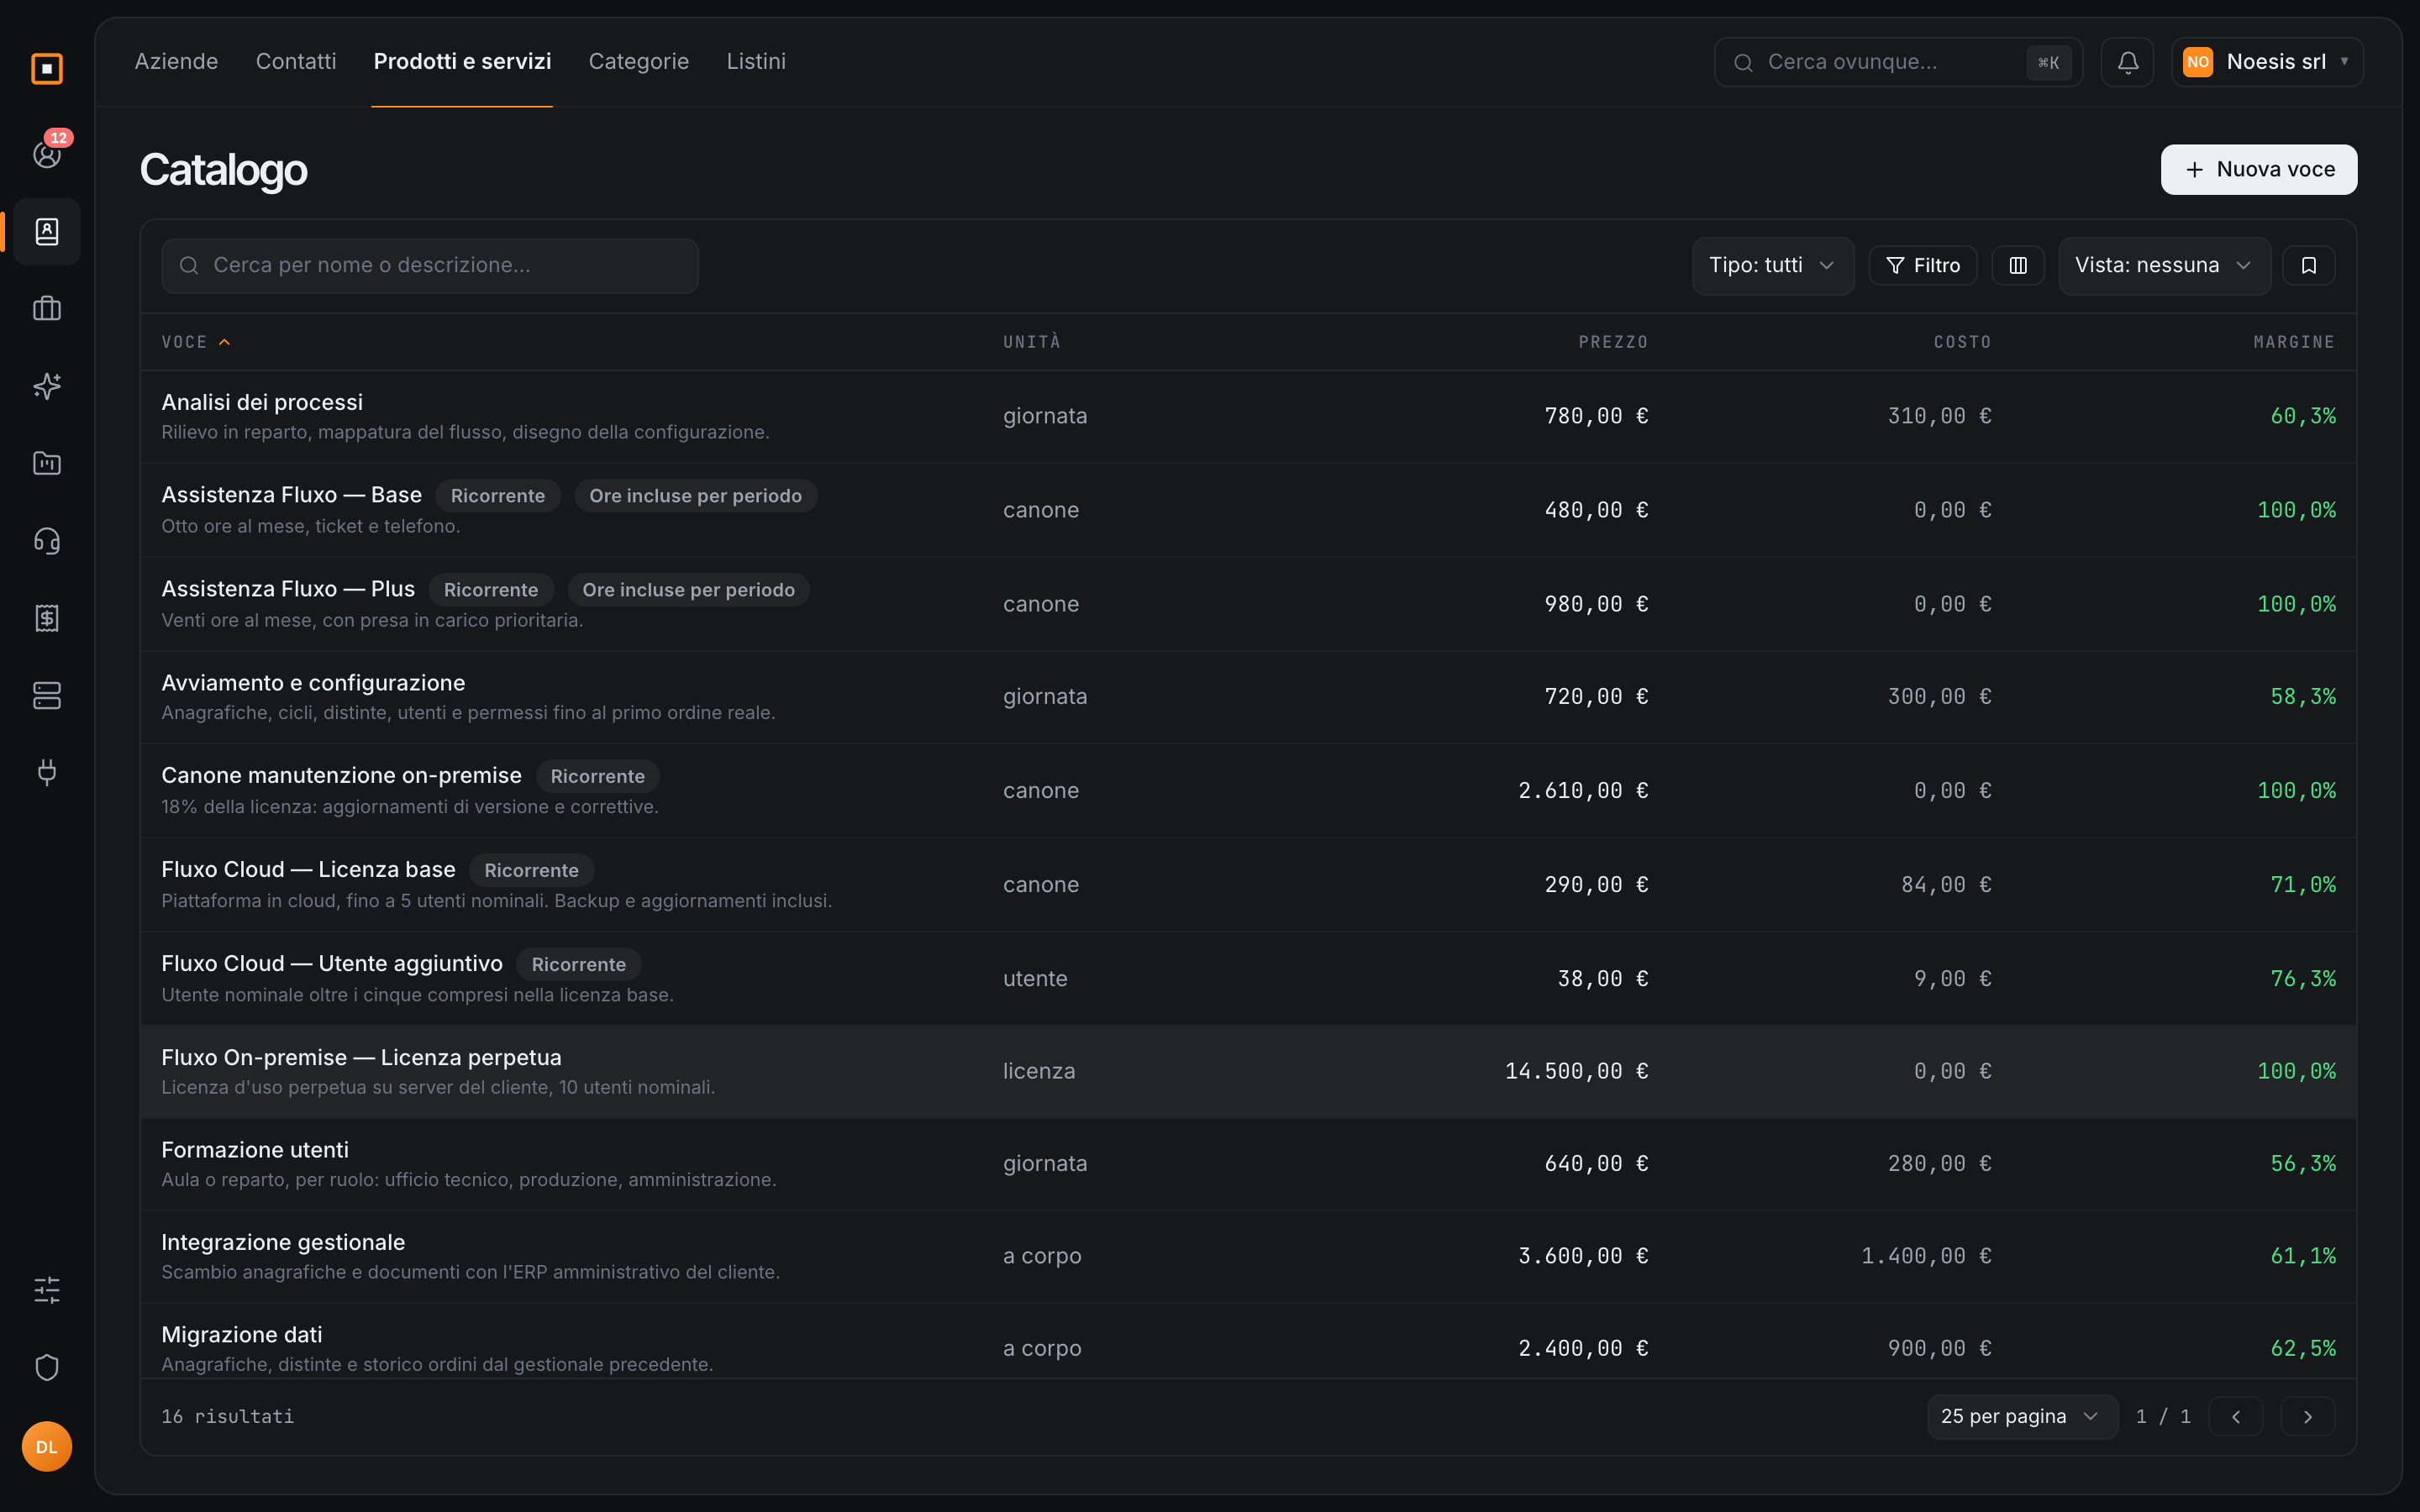Open the shield sidebar icon
This screenshot has height=1512, width=2420.
point(47,1367)
